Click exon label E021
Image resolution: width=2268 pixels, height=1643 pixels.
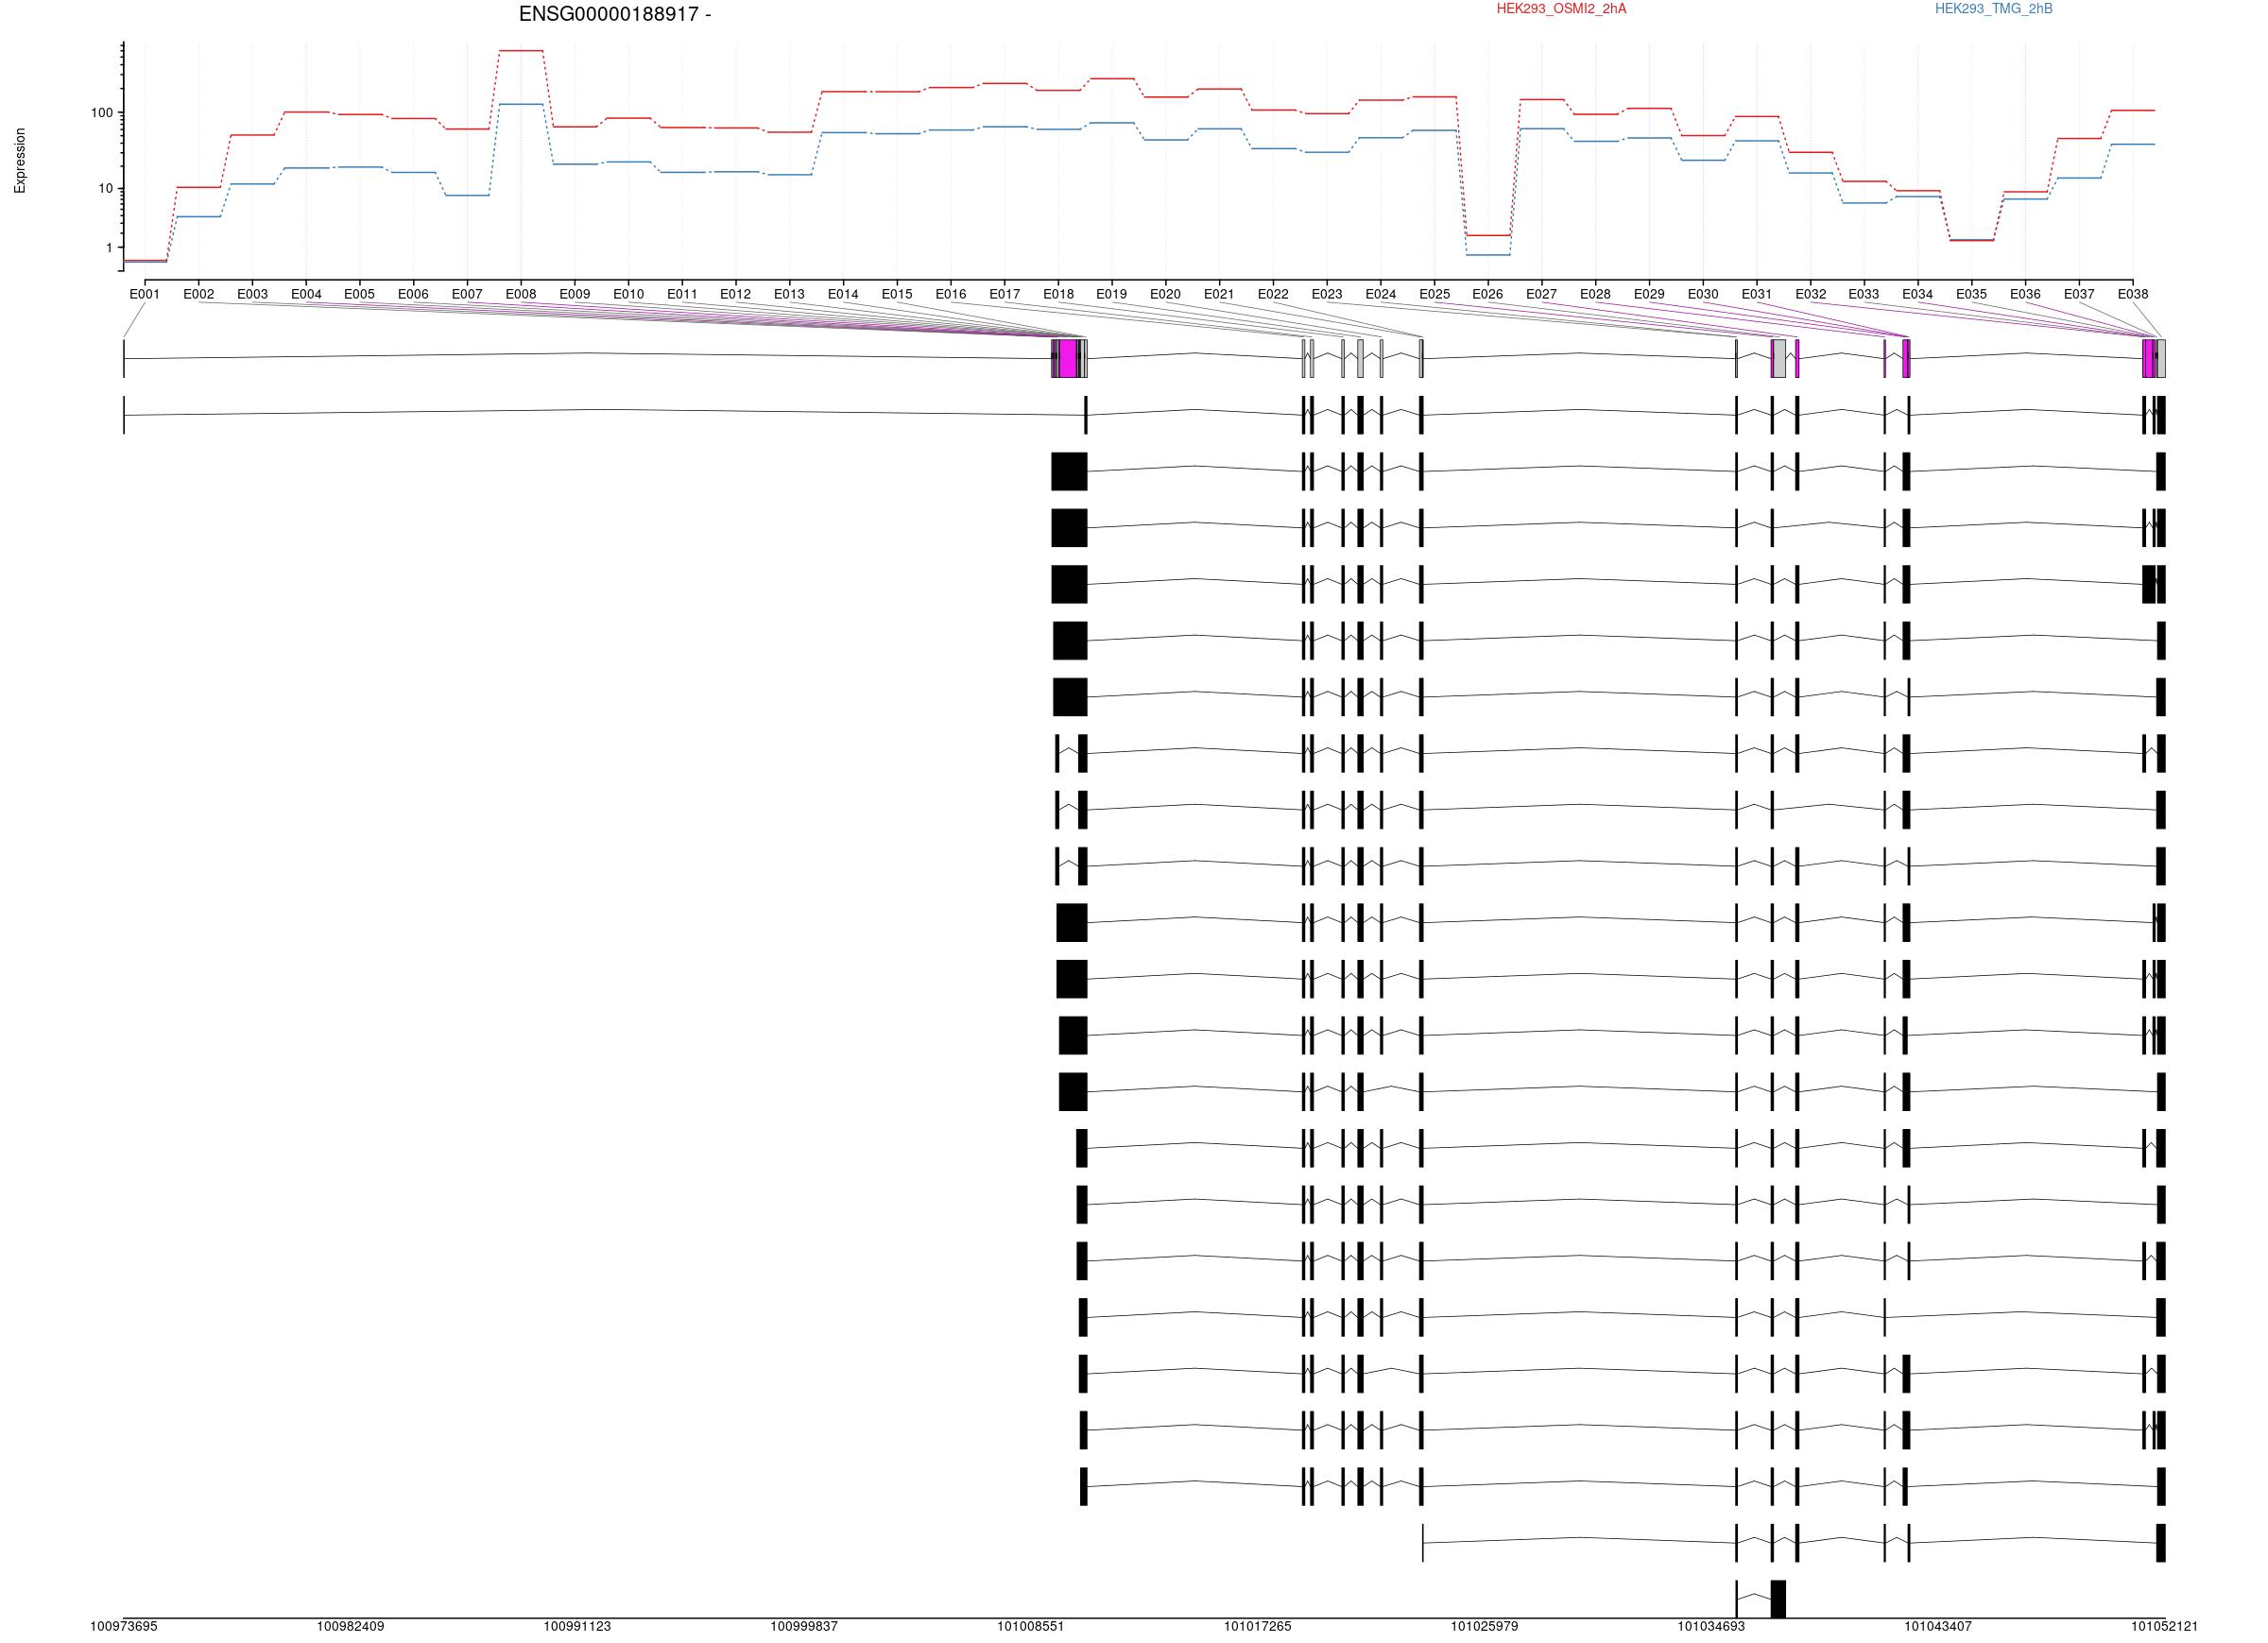coord(1219,294)
